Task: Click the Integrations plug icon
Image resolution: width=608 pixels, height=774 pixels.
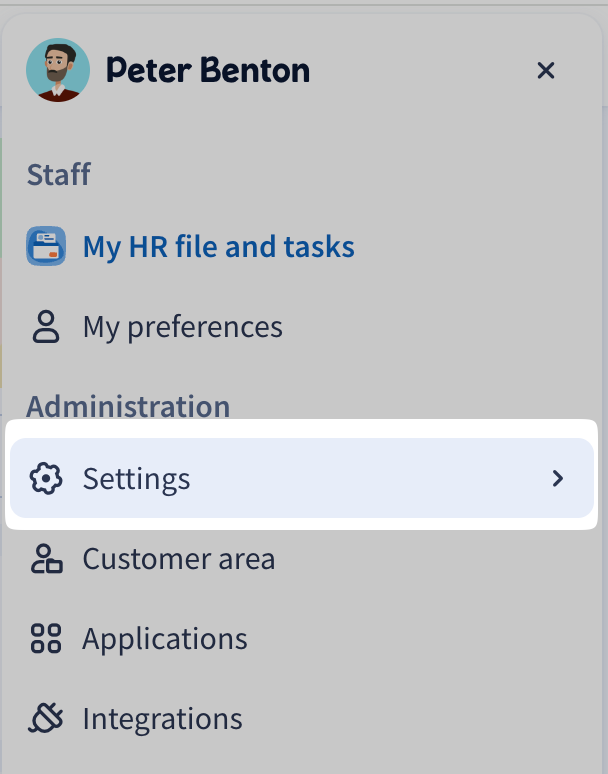Action: click(46, 719)
